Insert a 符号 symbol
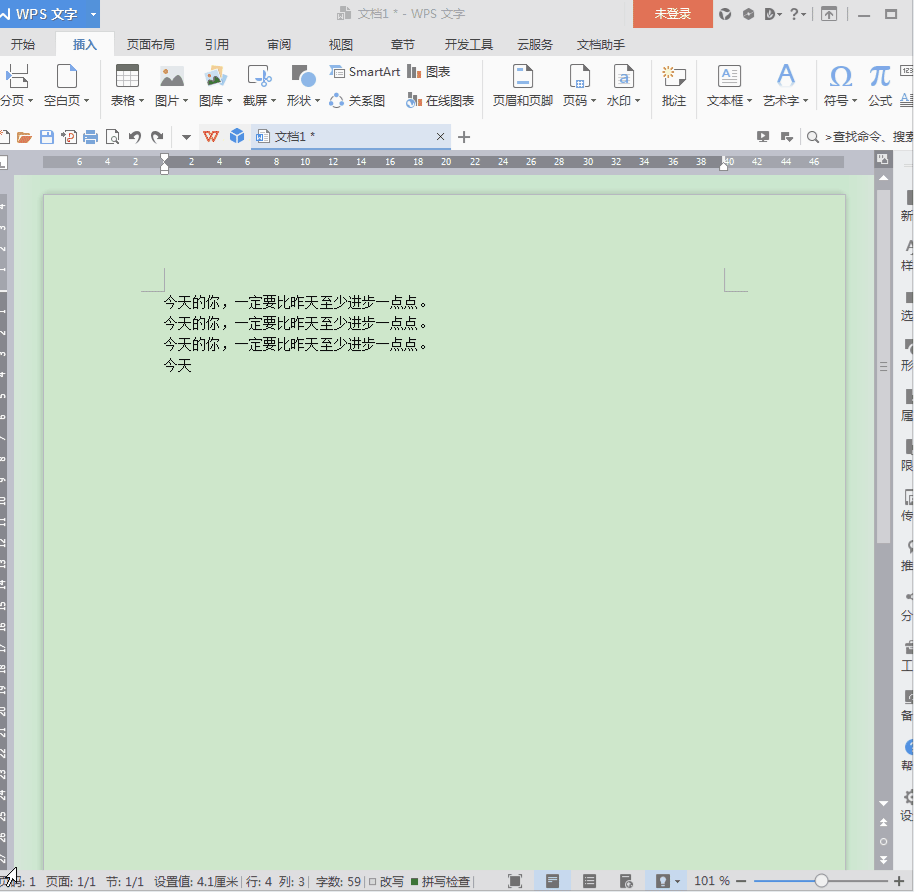Viewport: 914px width, 892px height. point(840,86)
